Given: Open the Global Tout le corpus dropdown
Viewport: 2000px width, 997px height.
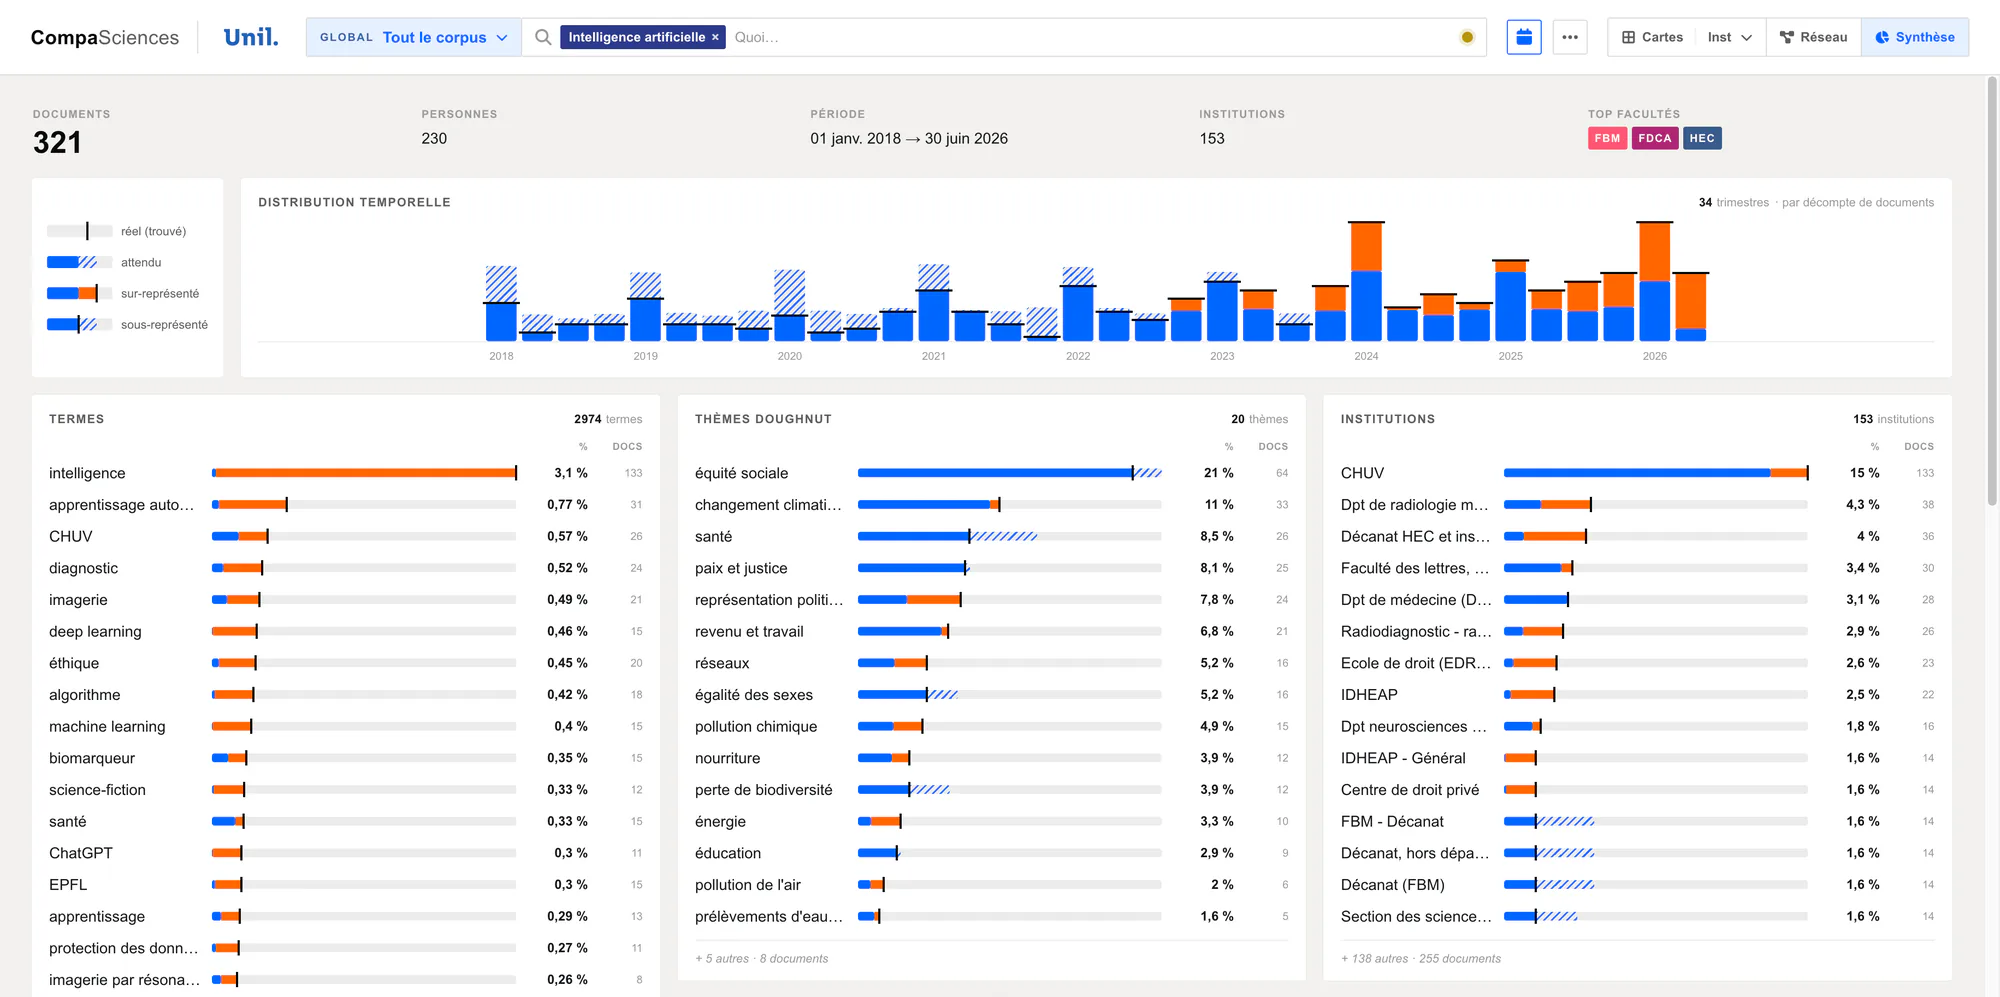Looking at the screenshot, I should click(414, 37).
